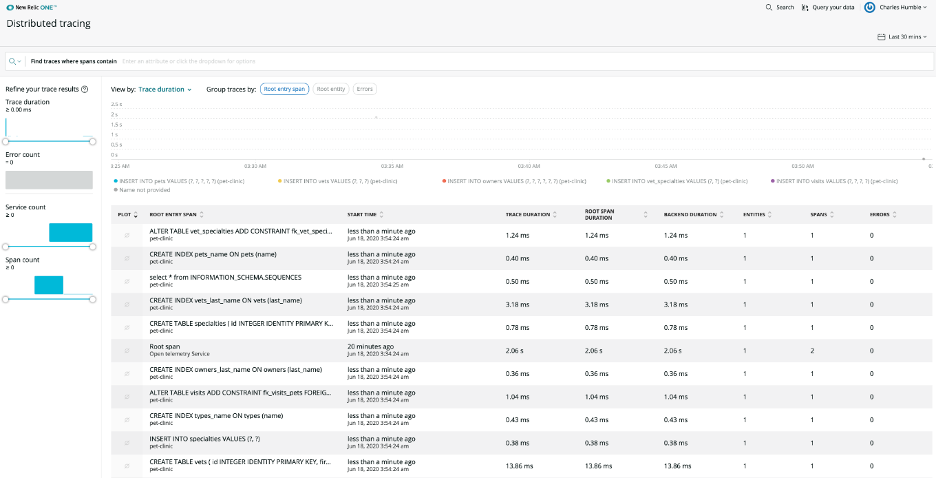Toggle plot for CREATE TABLE vets row
This screenshot has height=478, width=936.
127,465
